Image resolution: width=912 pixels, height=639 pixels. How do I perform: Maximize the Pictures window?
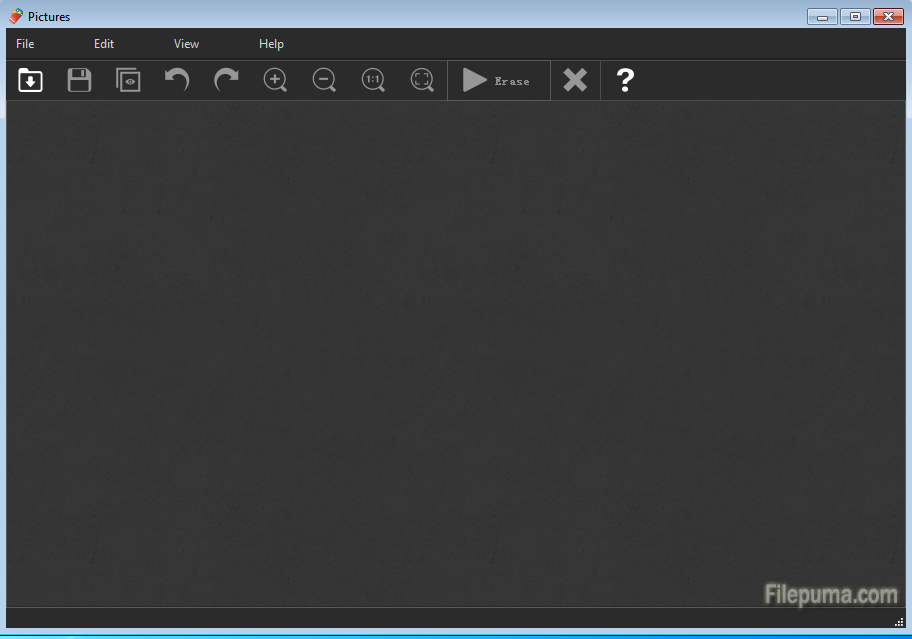click(x=855, y=16)
